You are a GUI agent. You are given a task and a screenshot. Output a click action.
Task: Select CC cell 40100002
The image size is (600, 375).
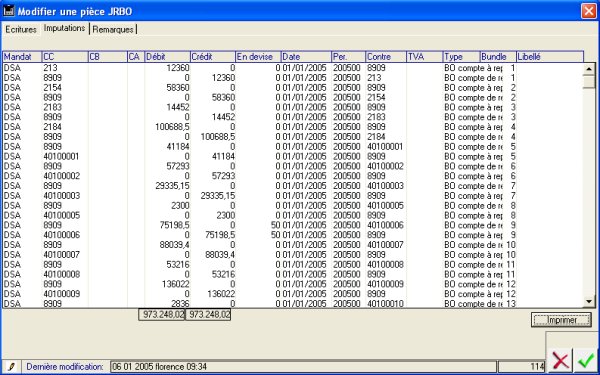coord(61,176)
